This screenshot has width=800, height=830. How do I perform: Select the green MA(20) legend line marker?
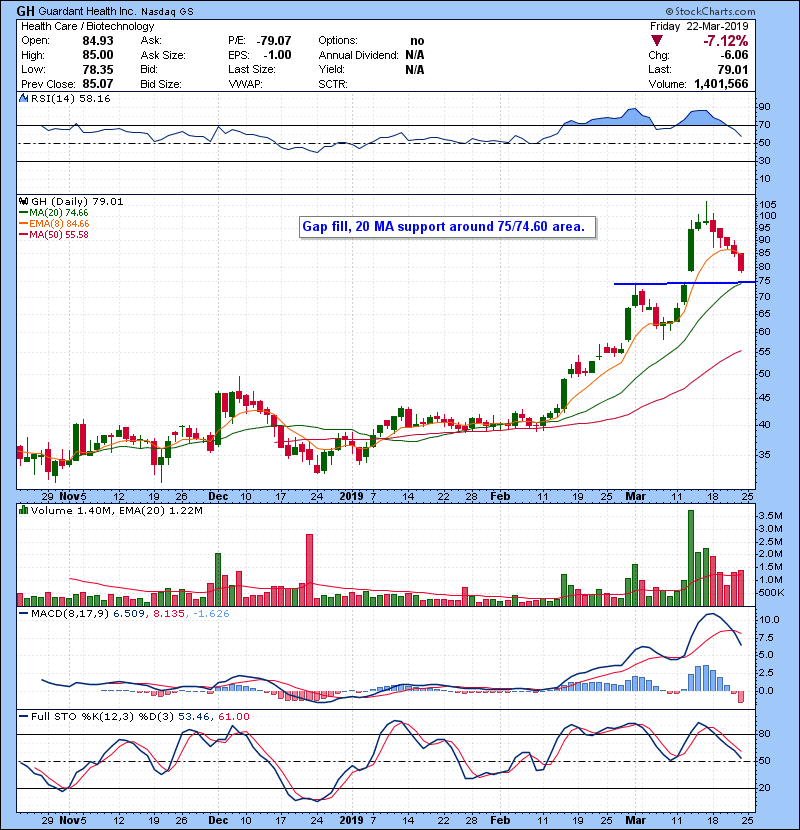coord(24,213)
